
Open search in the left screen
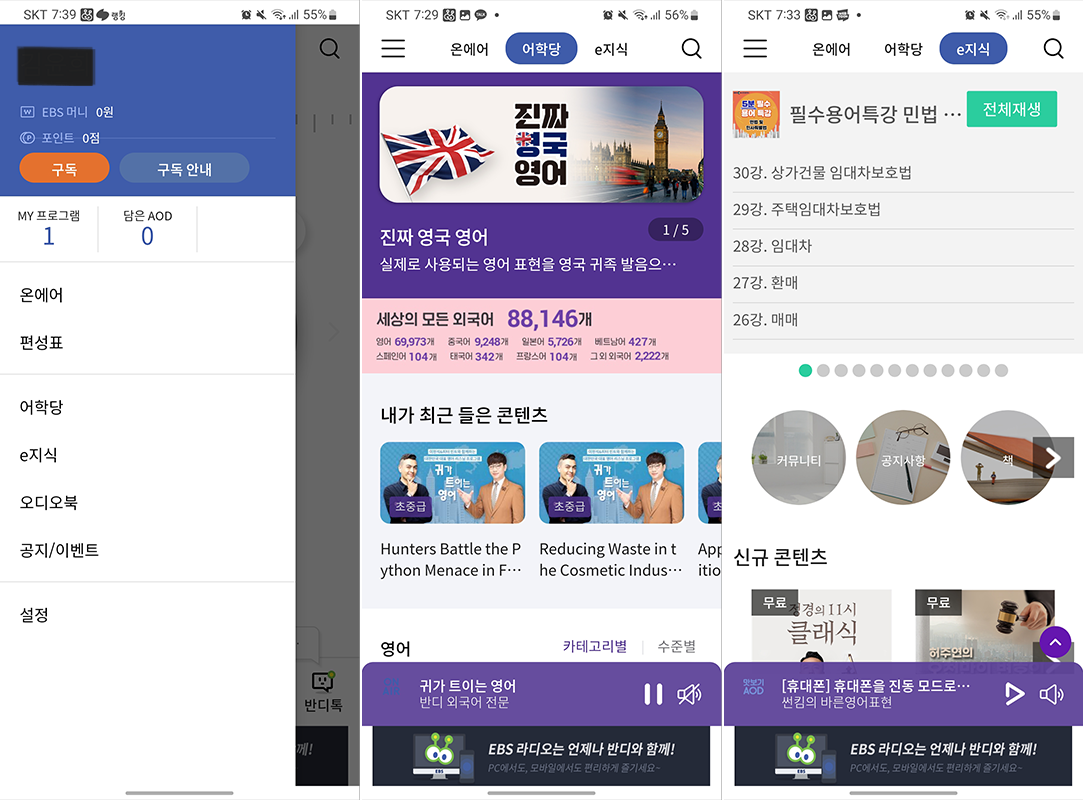point(329,48)
